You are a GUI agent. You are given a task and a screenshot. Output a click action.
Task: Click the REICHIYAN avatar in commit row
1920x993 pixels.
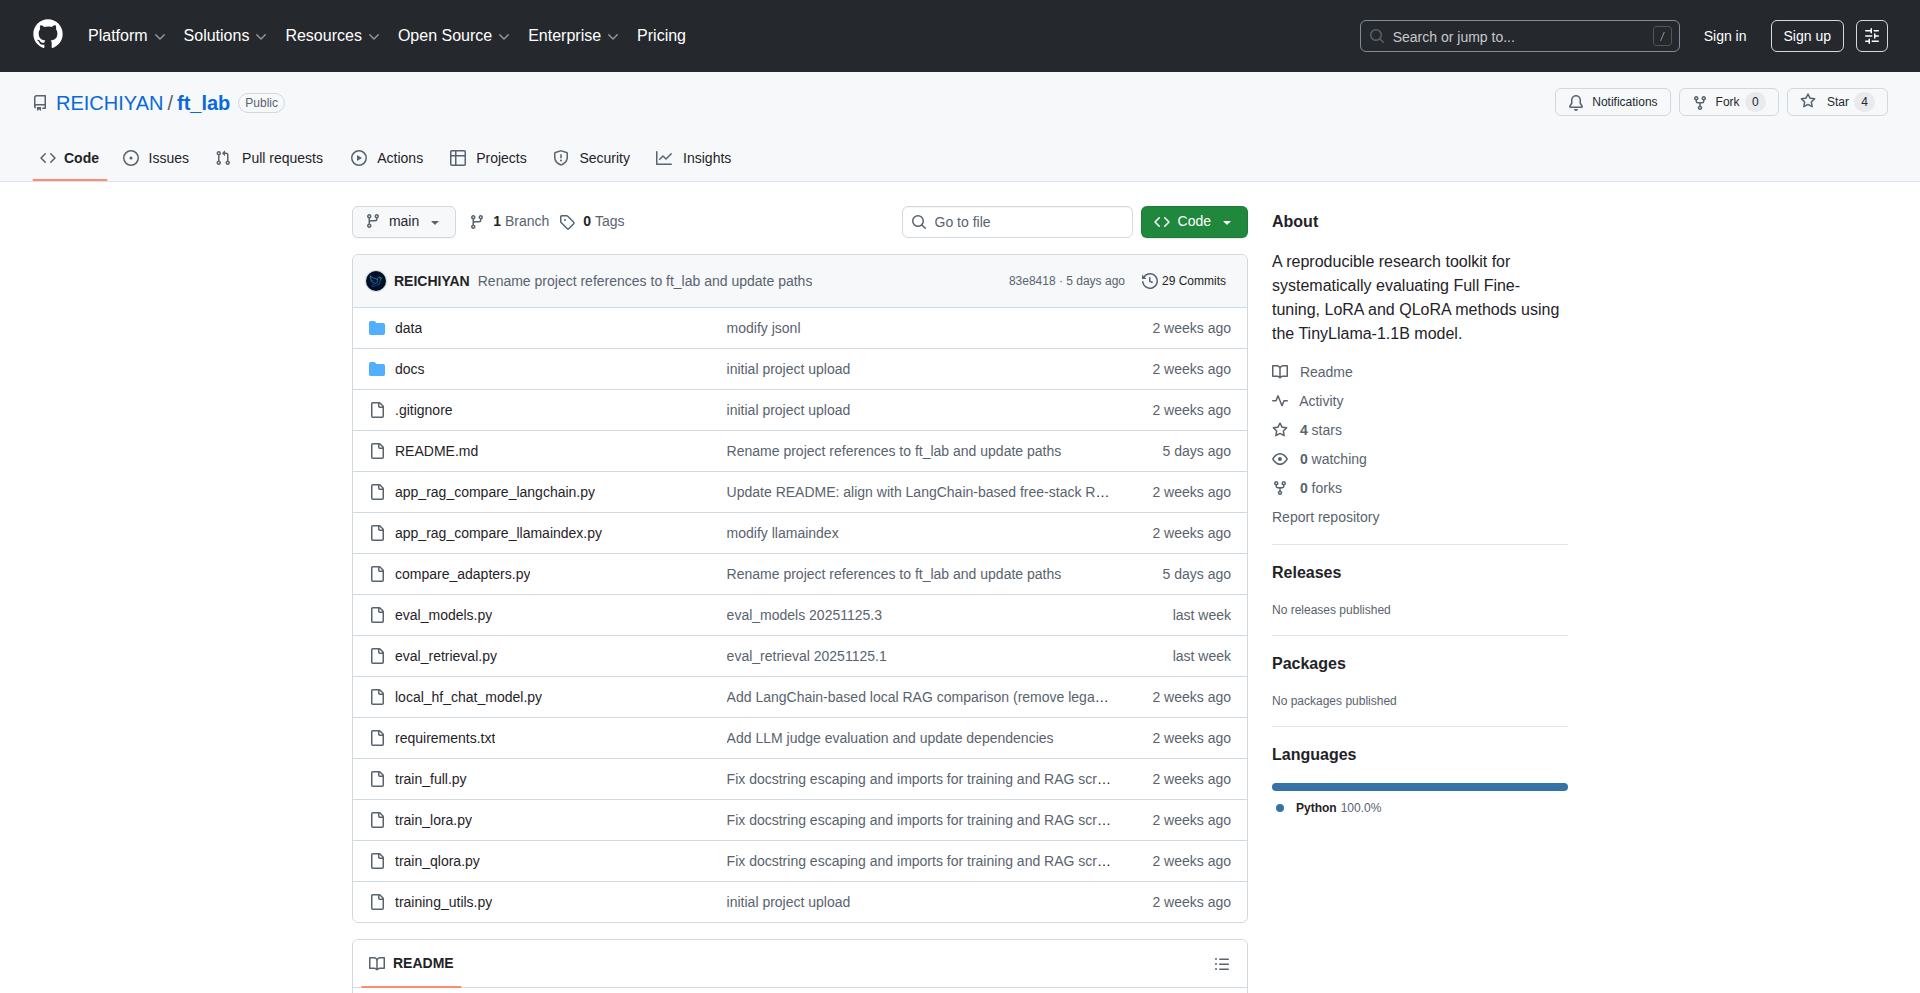[x=376, y=281]
